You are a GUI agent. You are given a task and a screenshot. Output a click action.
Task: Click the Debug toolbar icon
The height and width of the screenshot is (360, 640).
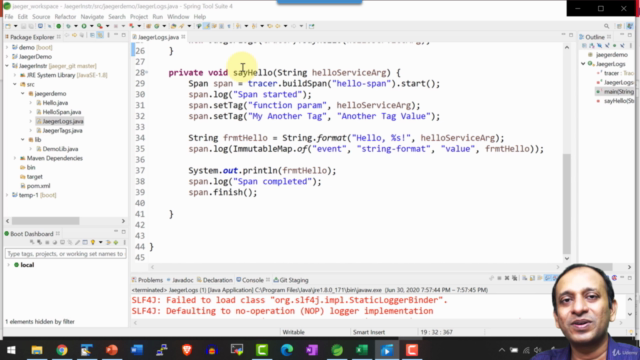68,26
